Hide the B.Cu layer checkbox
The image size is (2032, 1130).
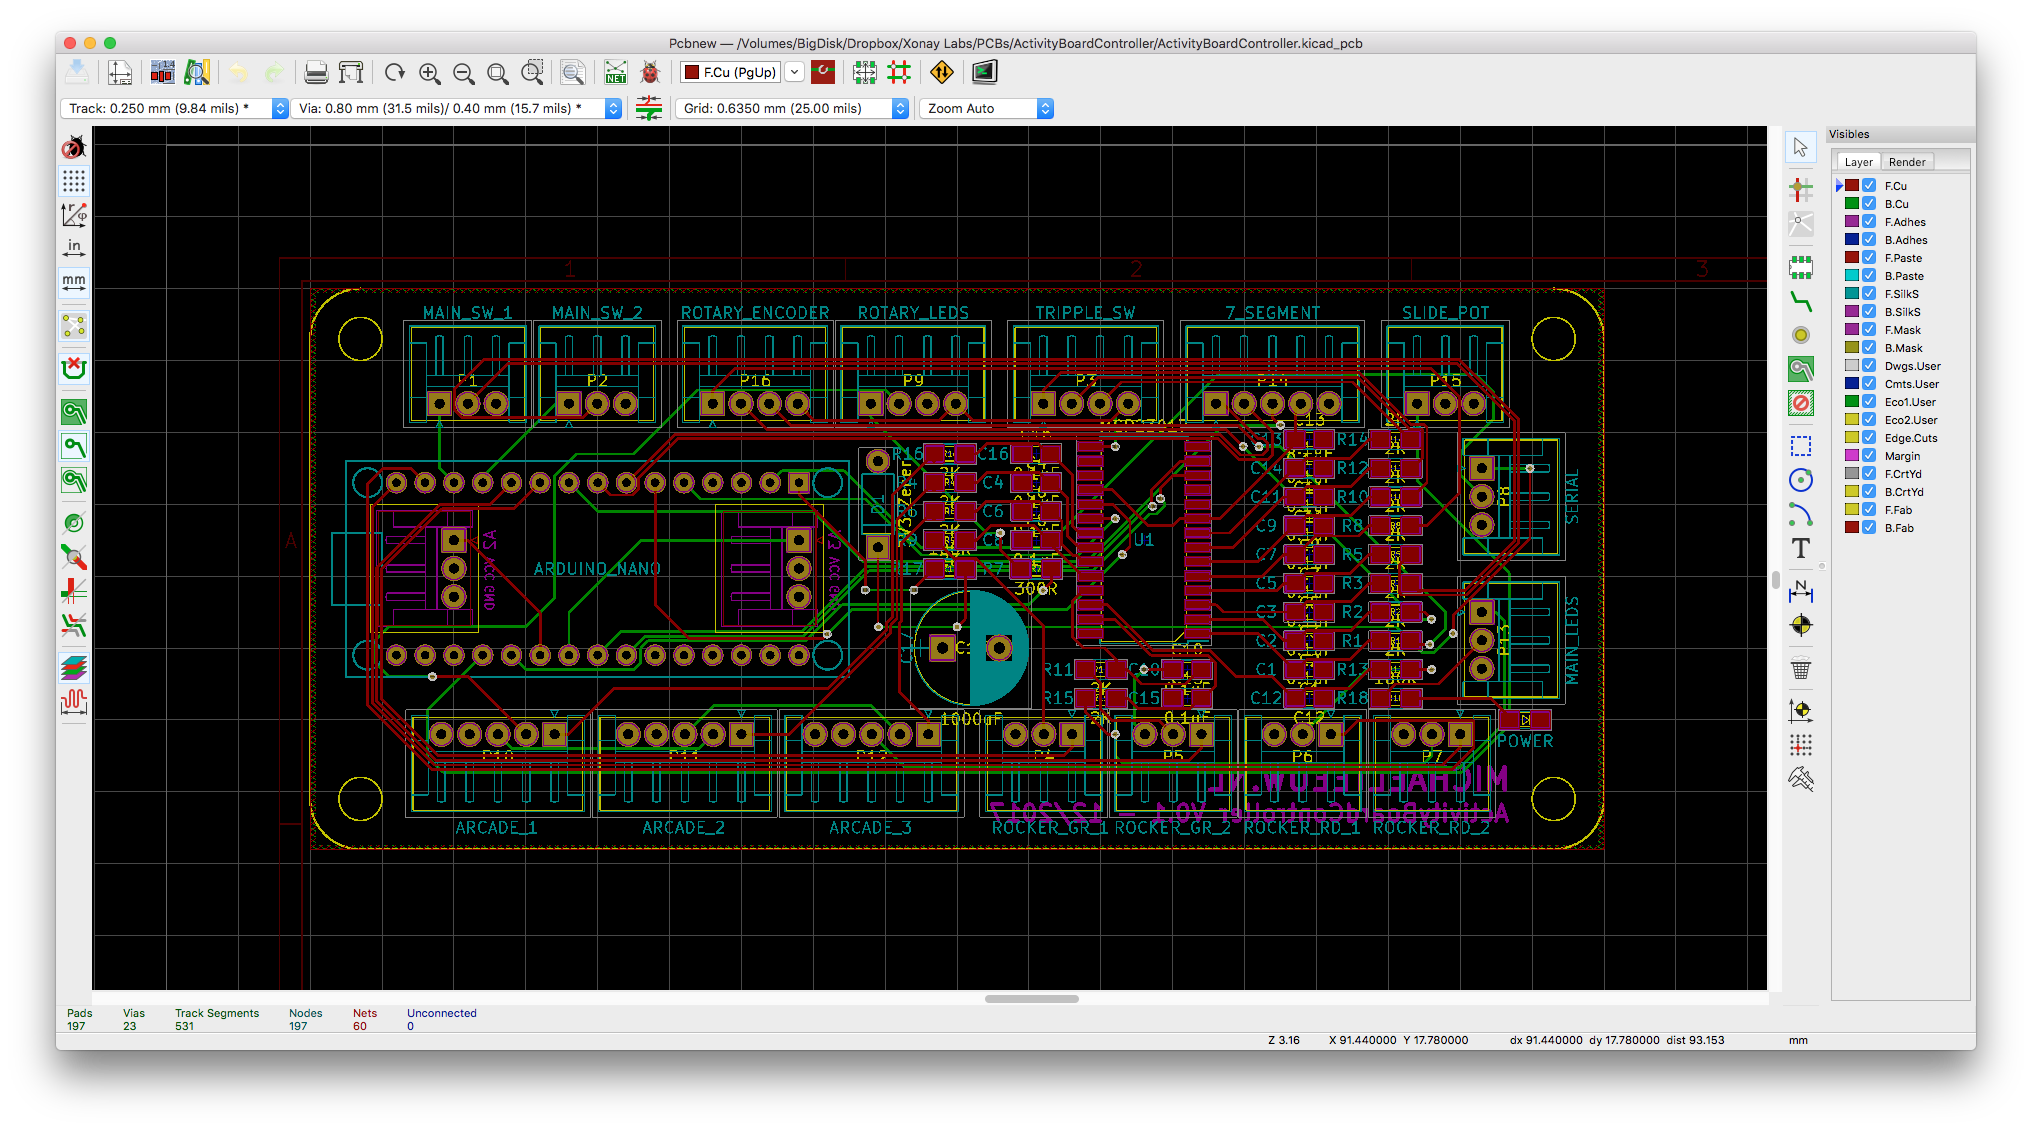point(1869,204)
